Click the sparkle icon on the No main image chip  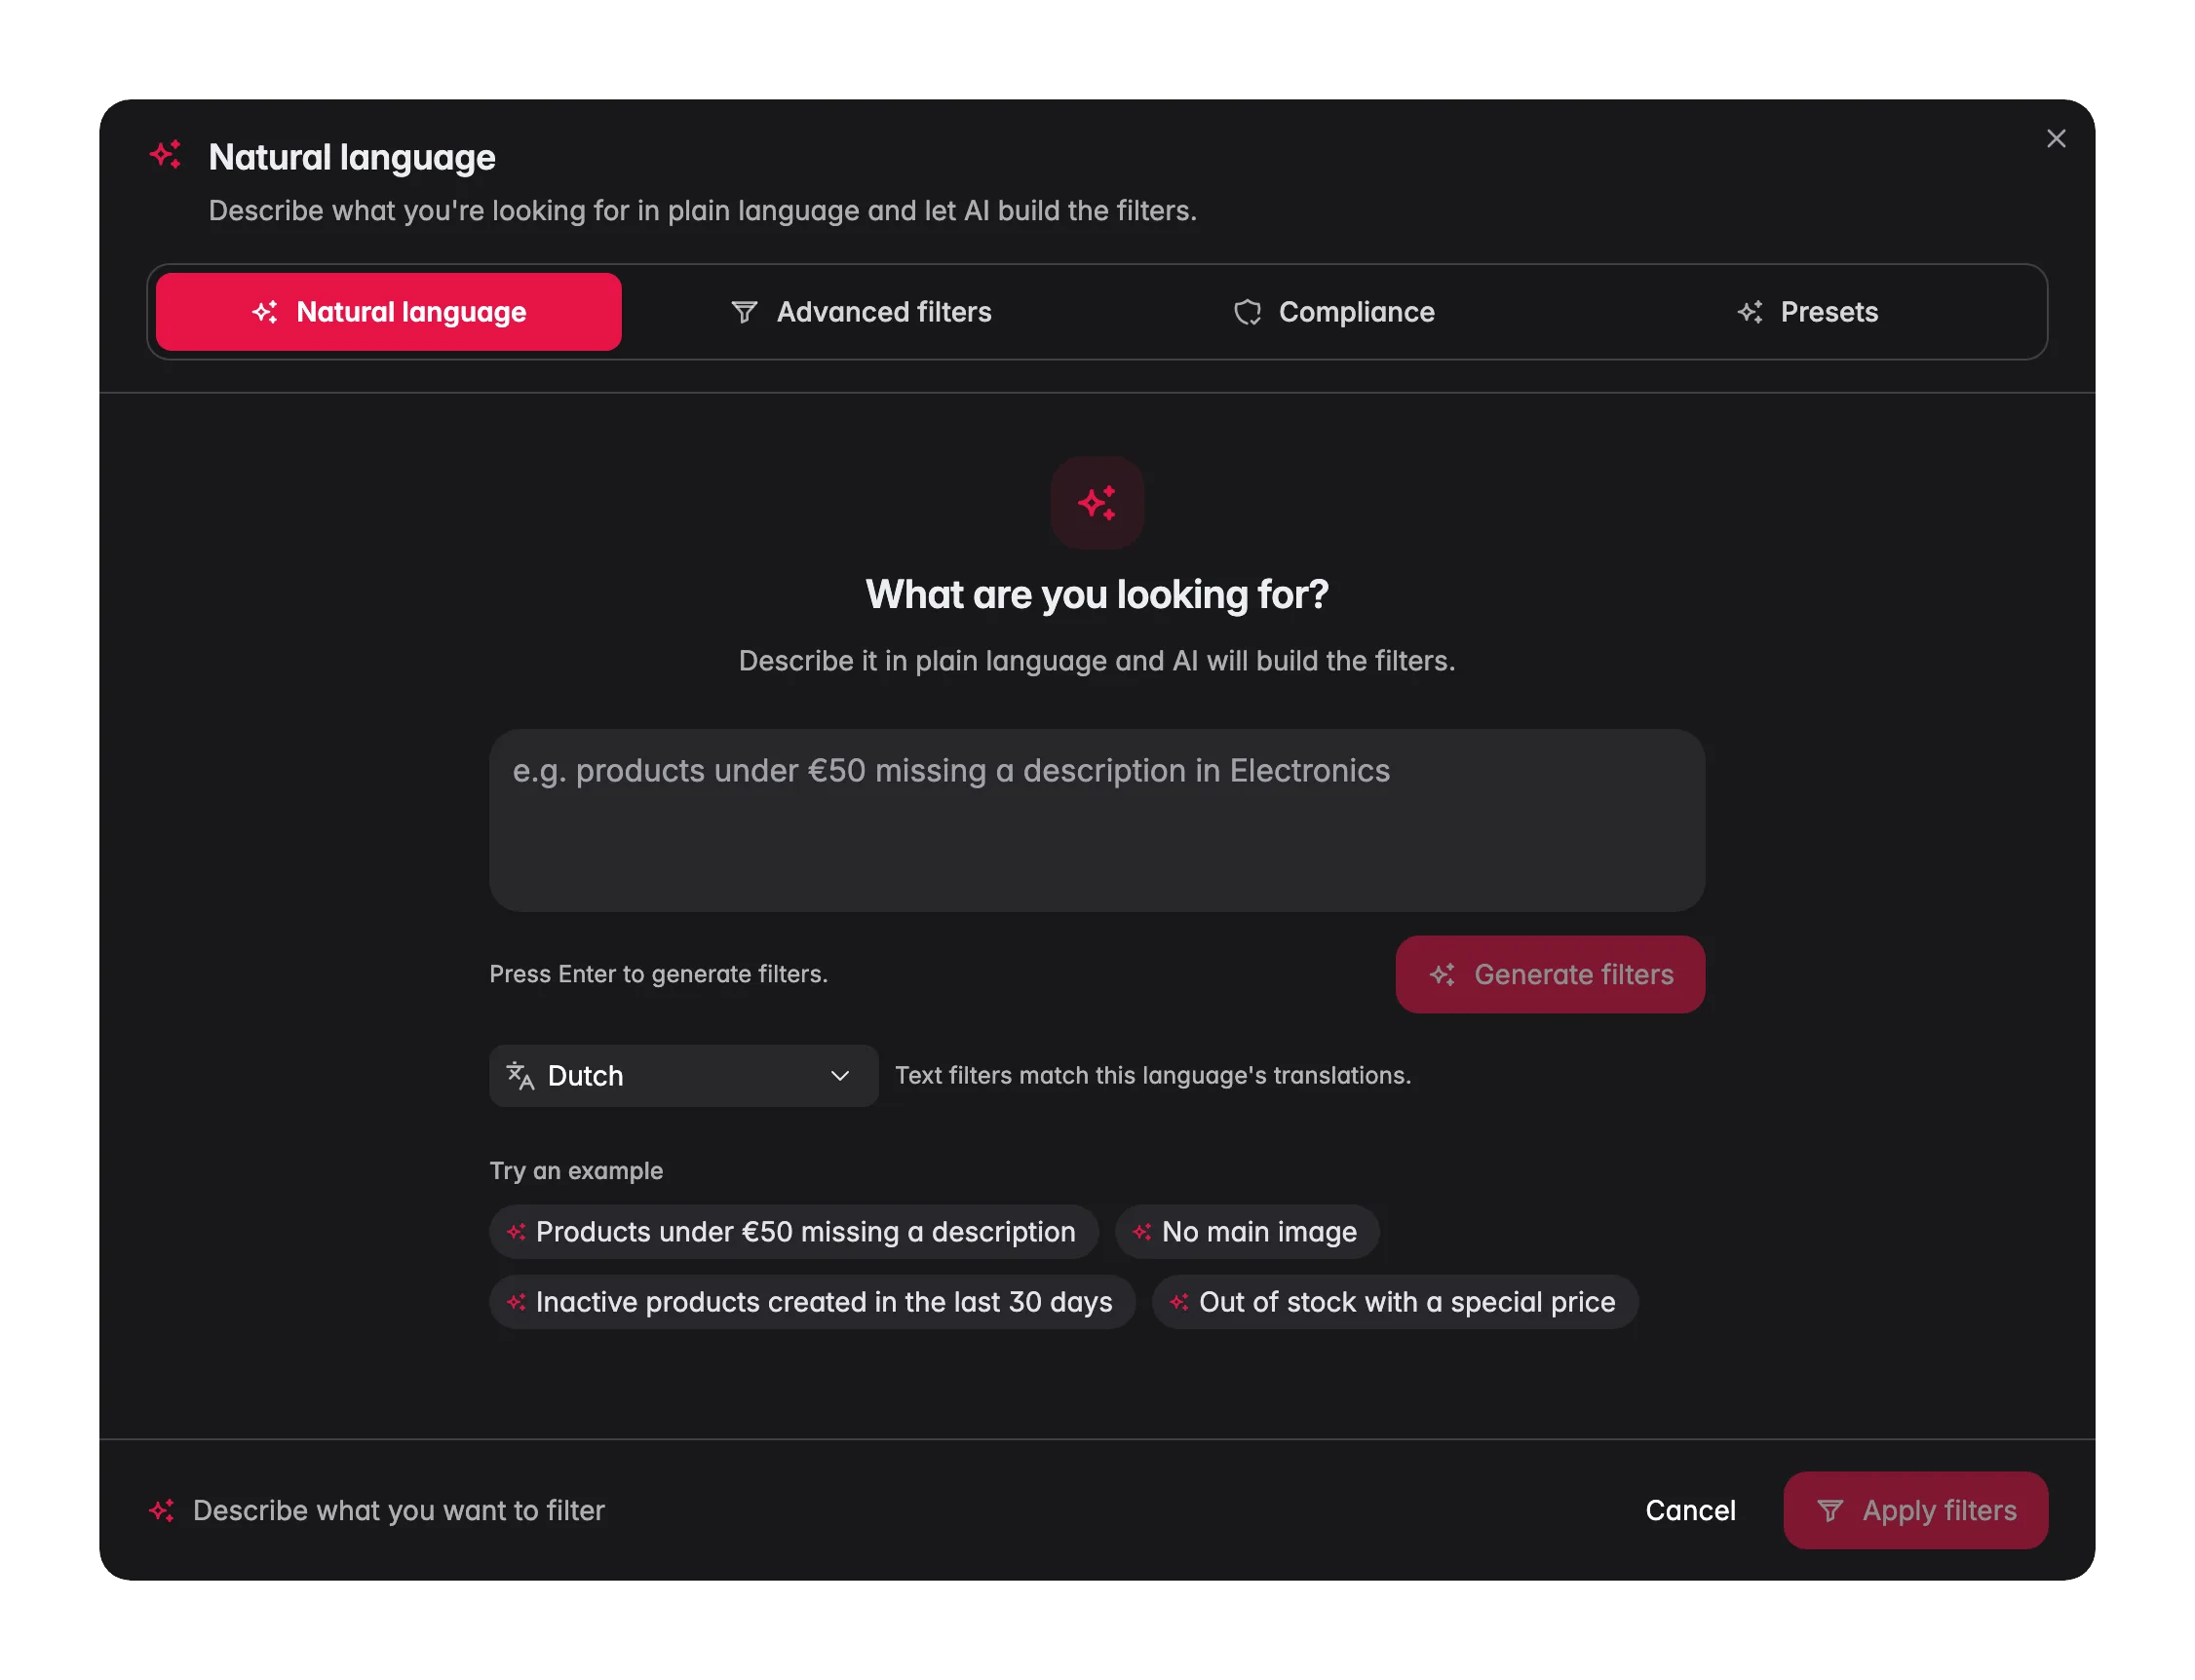point(1141,1232)
